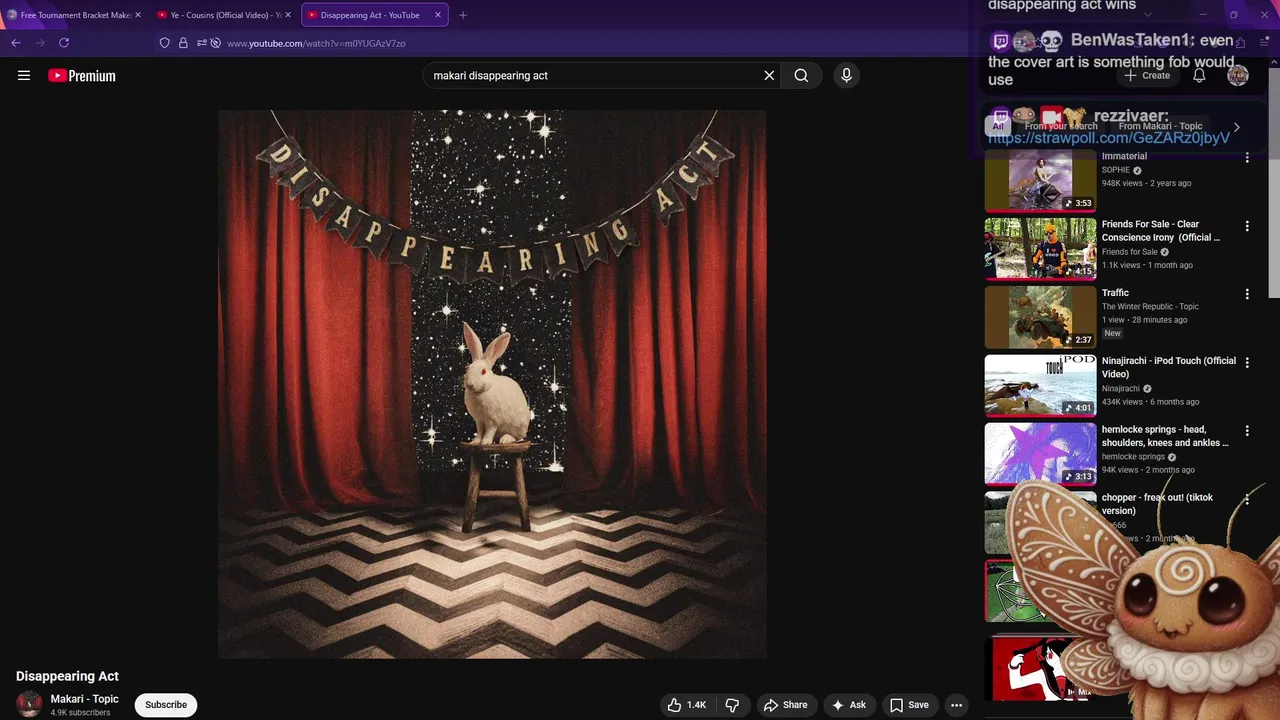Close the Disappearing Act tab
Viewport: 1280px width, 720px height.
(438, 15)
